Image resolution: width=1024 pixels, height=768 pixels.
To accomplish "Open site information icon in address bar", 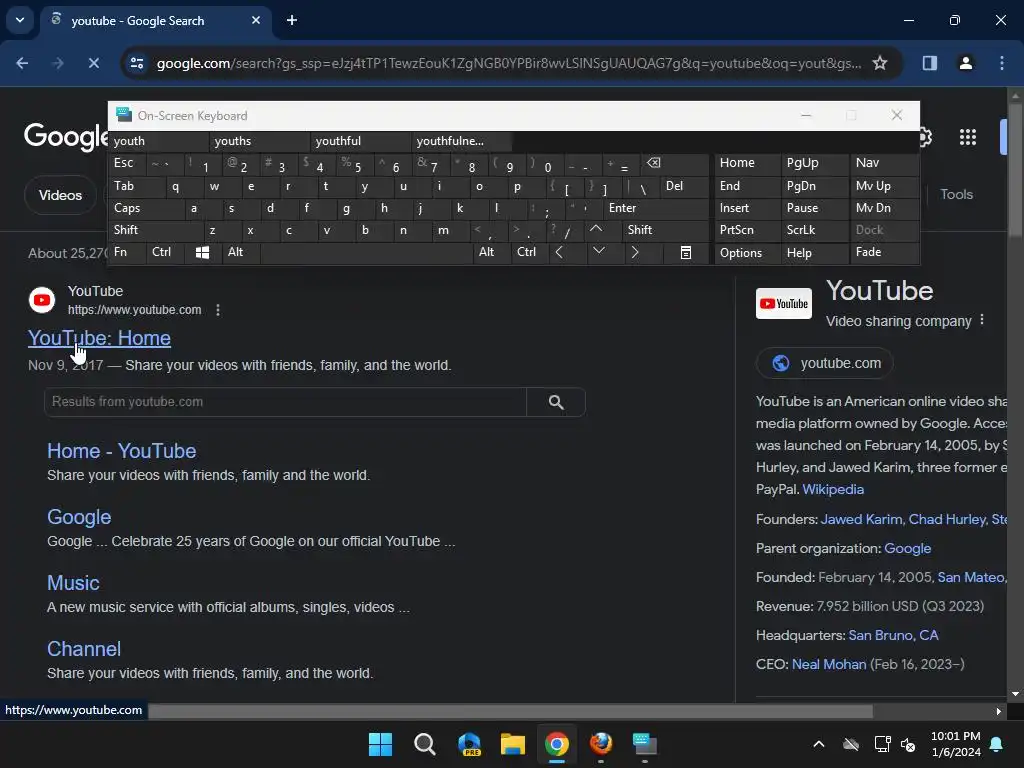I will coord(137,63).
